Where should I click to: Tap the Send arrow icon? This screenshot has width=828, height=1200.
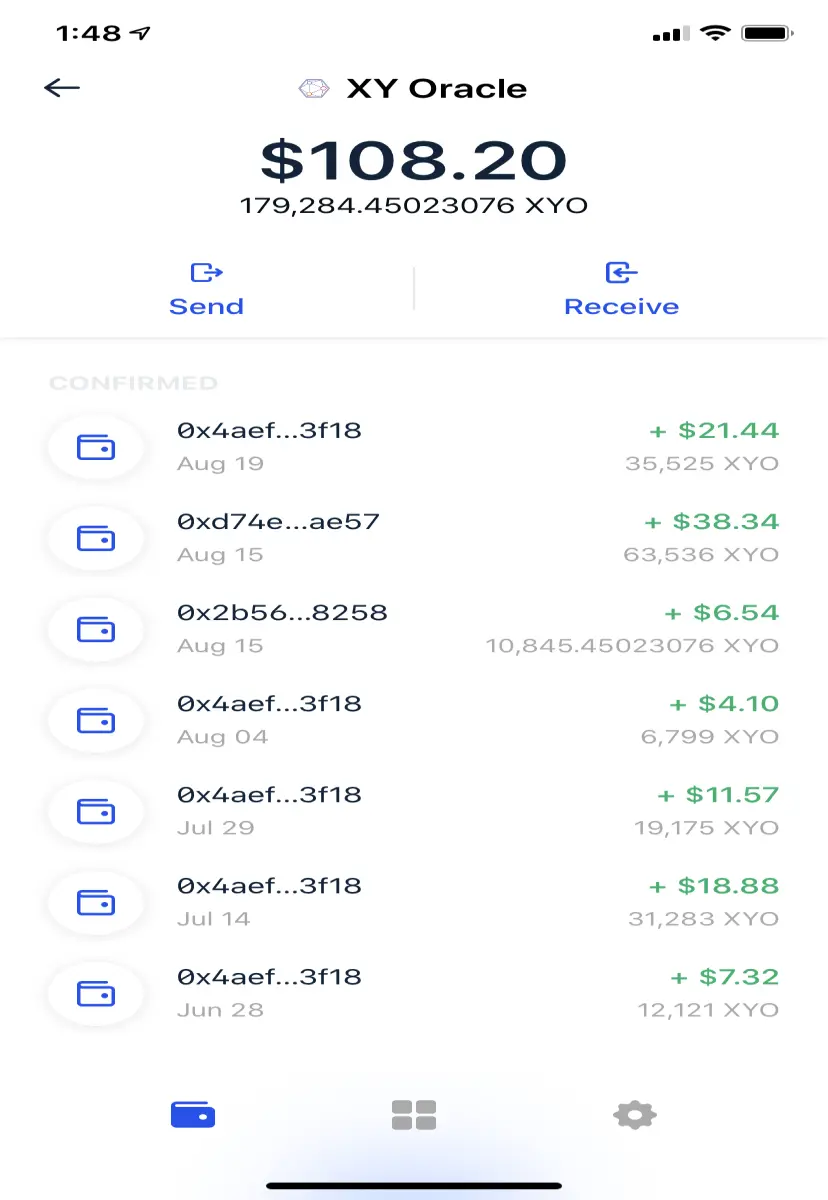click(206, 272)
